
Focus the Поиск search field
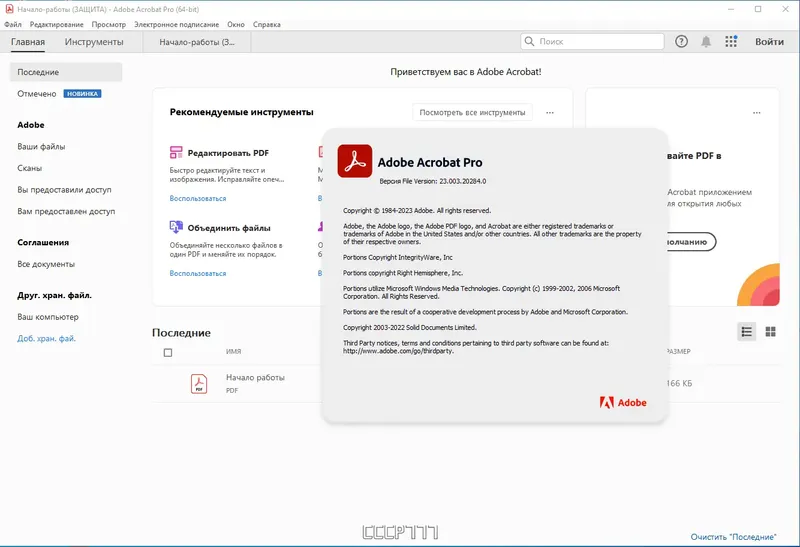pyautogui.click(x=592, y=41)
